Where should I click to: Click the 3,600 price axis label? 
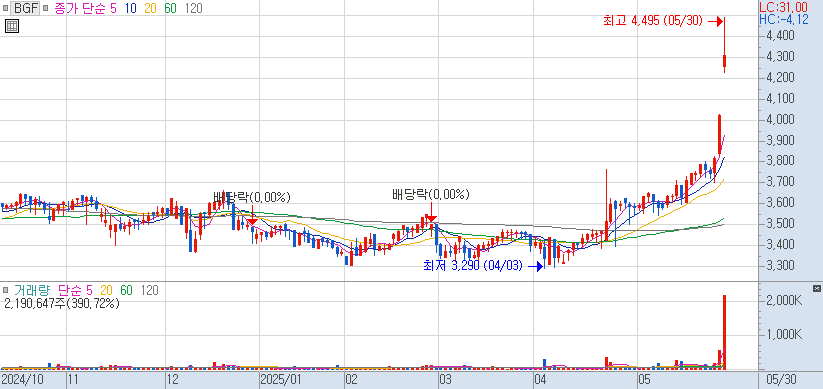click(x=780, y=203)
